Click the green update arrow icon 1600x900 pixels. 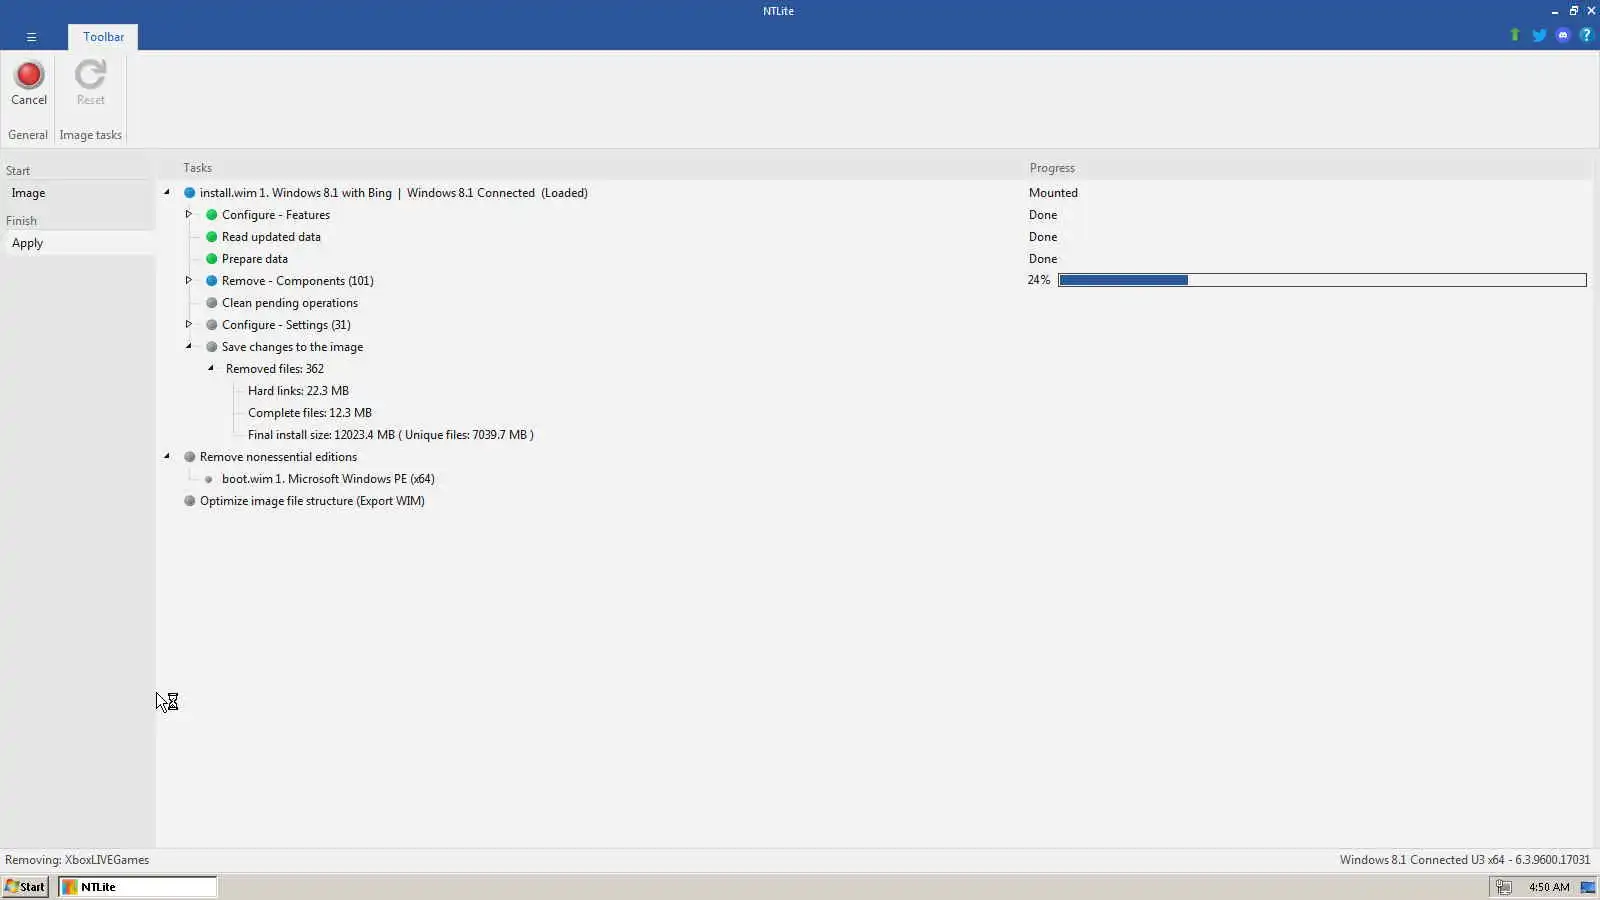pyautogui.click(x=1515, y=35)
